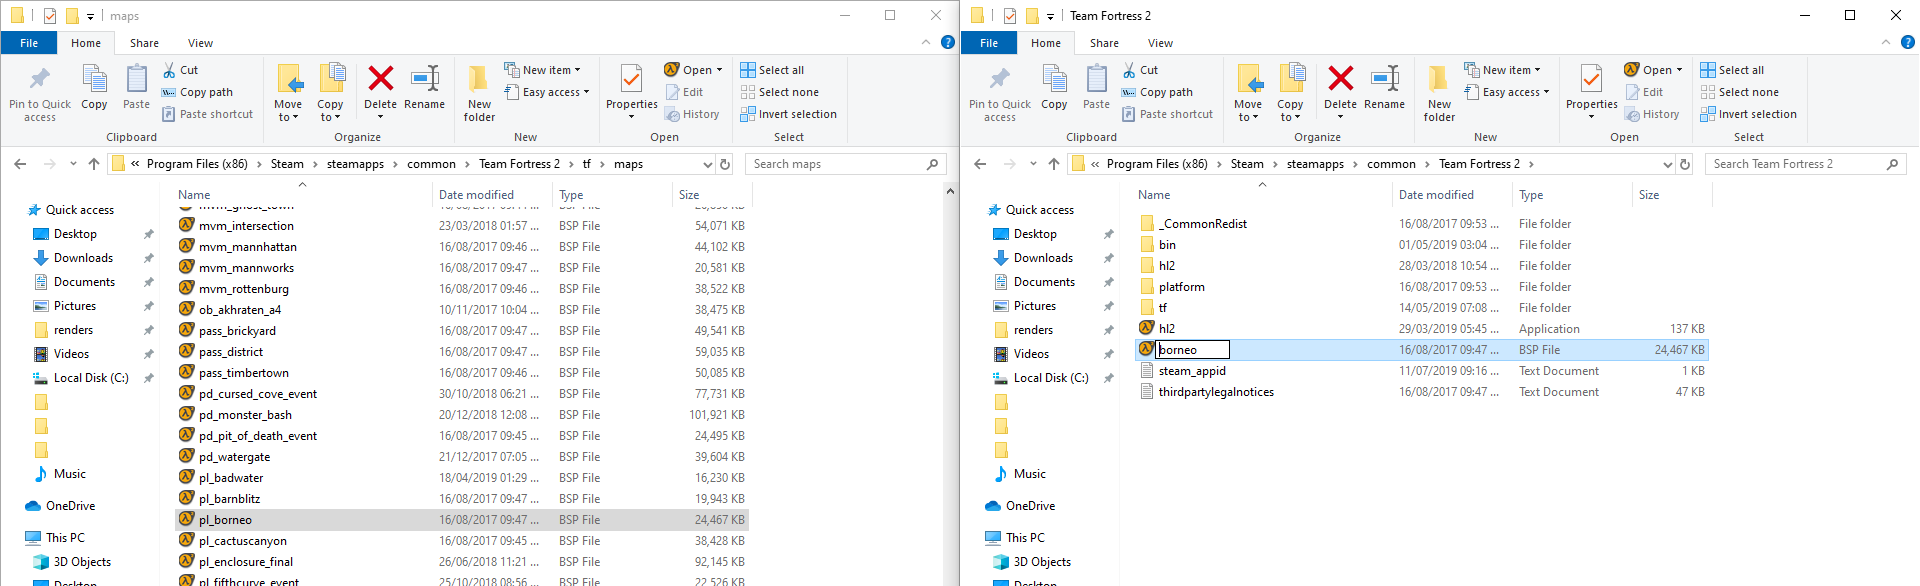Collapse ribbon arrow in Team Fortress 2 window
The width and height of the screenshot is (1920, 586).
coord(1886,42)
